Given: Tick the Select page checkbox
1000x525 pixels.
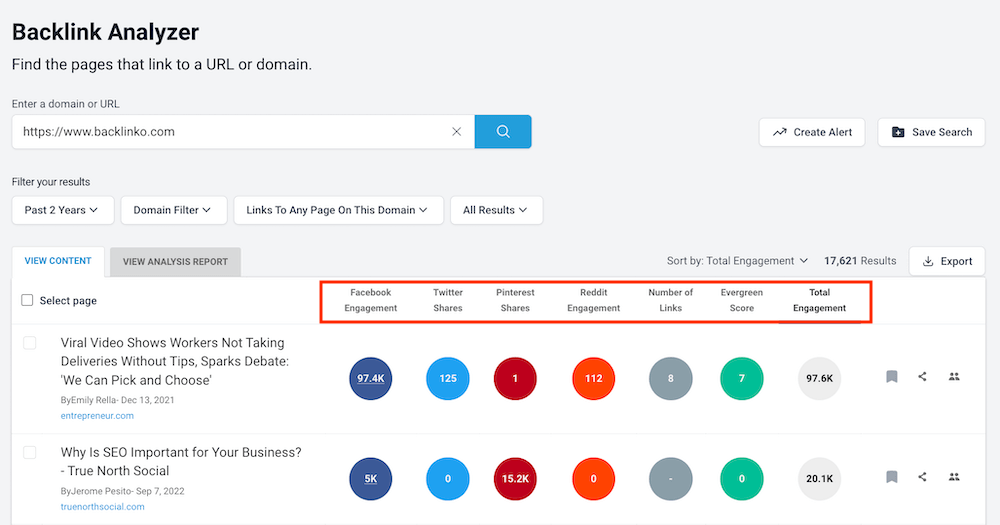Looking at the screenshot, I should (27, 300).
